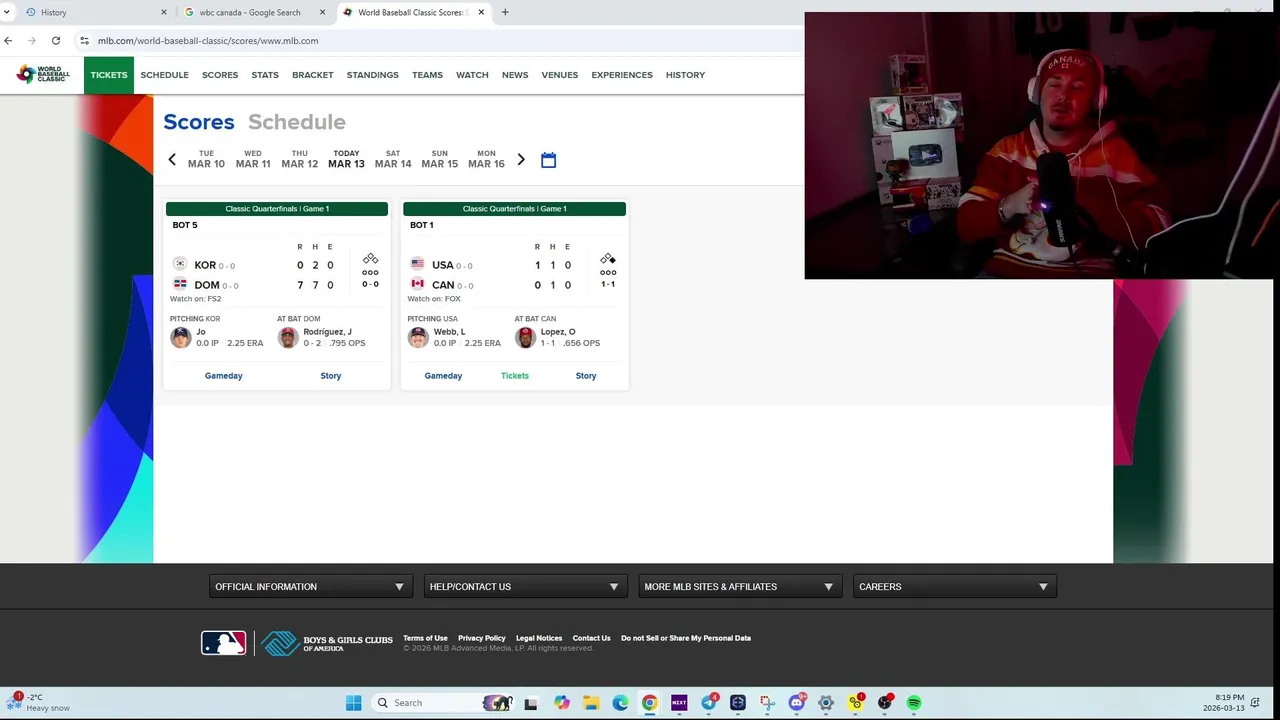Close the History tab

(164, 12)
